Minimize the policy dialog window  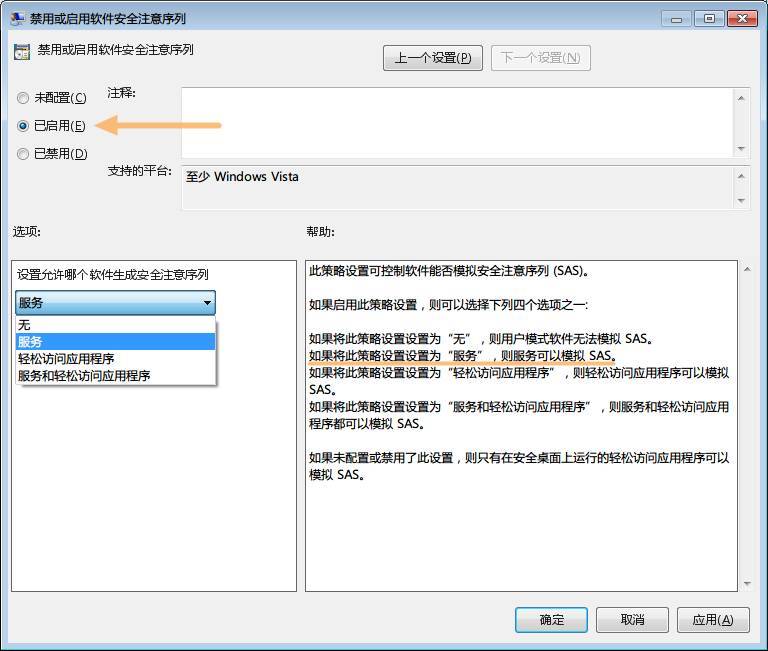(676, 19)
